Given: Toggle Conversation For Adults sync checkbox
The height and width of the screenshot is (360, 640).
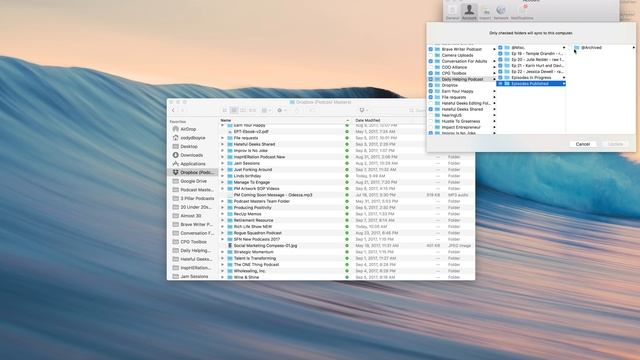Looking at the screenshot, I should (431, 61).
